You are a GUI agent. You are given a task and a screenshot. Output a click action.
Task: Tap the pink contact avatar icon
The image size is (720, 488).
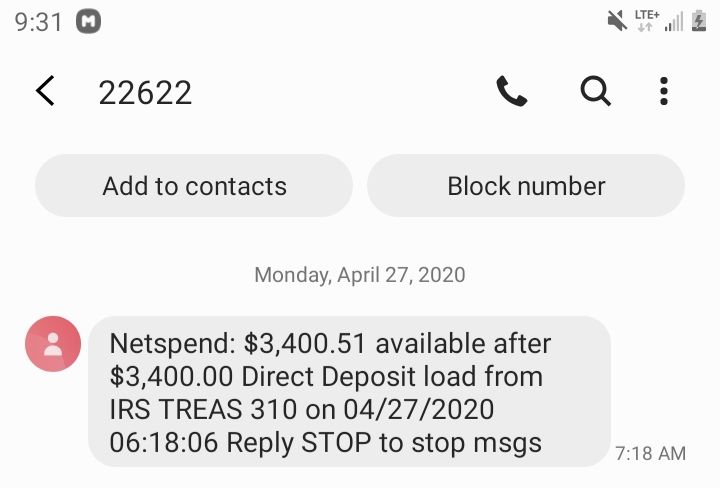(53, 343)
